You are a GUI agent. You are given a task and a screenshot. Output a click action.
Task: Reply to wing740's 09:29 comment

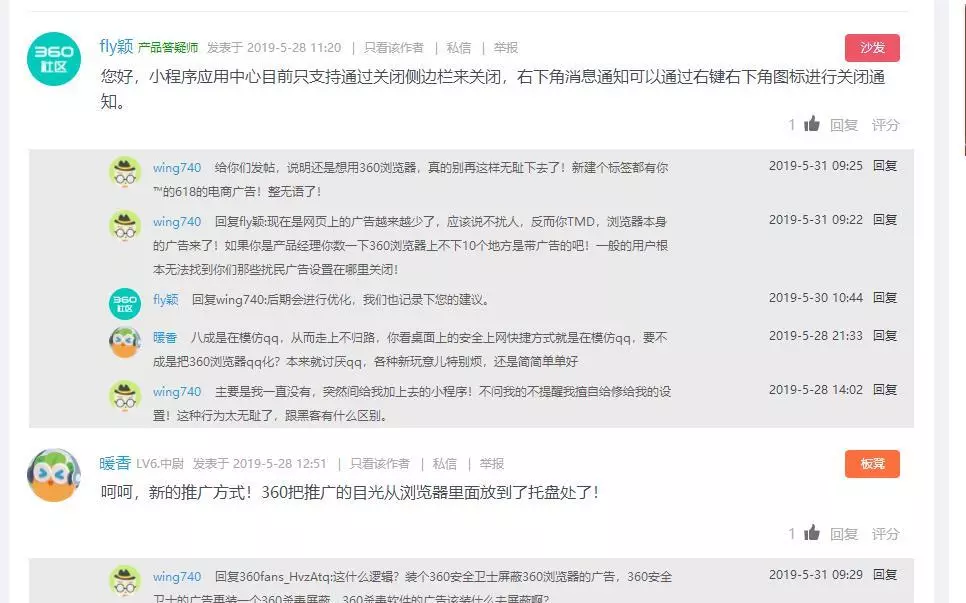tap(885, 575)
